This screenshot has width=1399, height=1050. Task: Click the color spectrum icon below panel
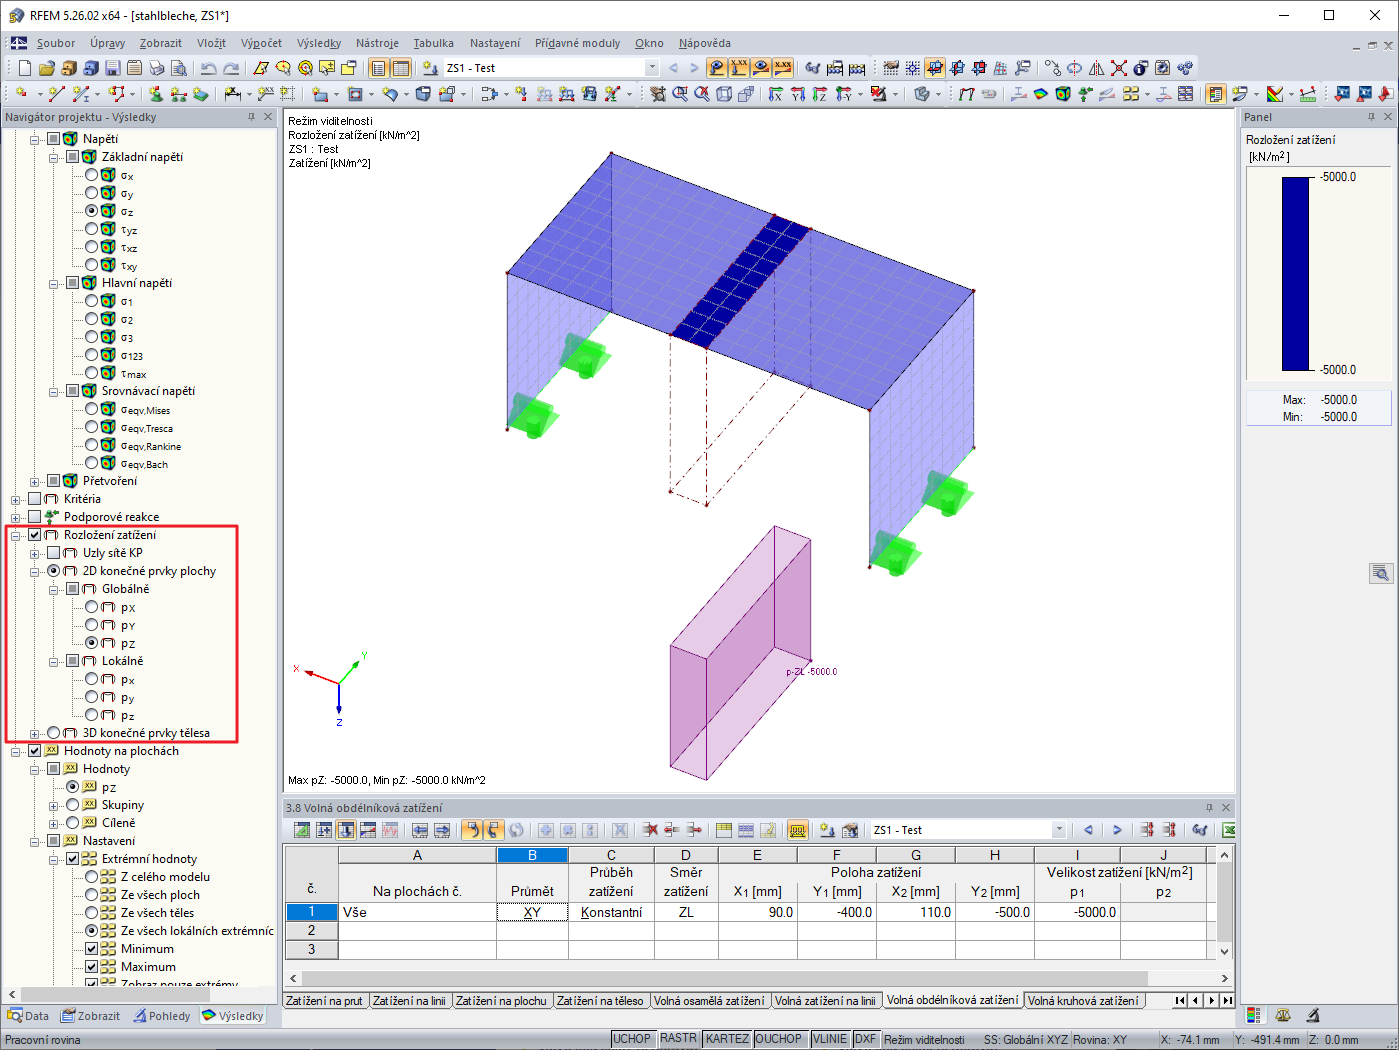tap(1253, 1016)
